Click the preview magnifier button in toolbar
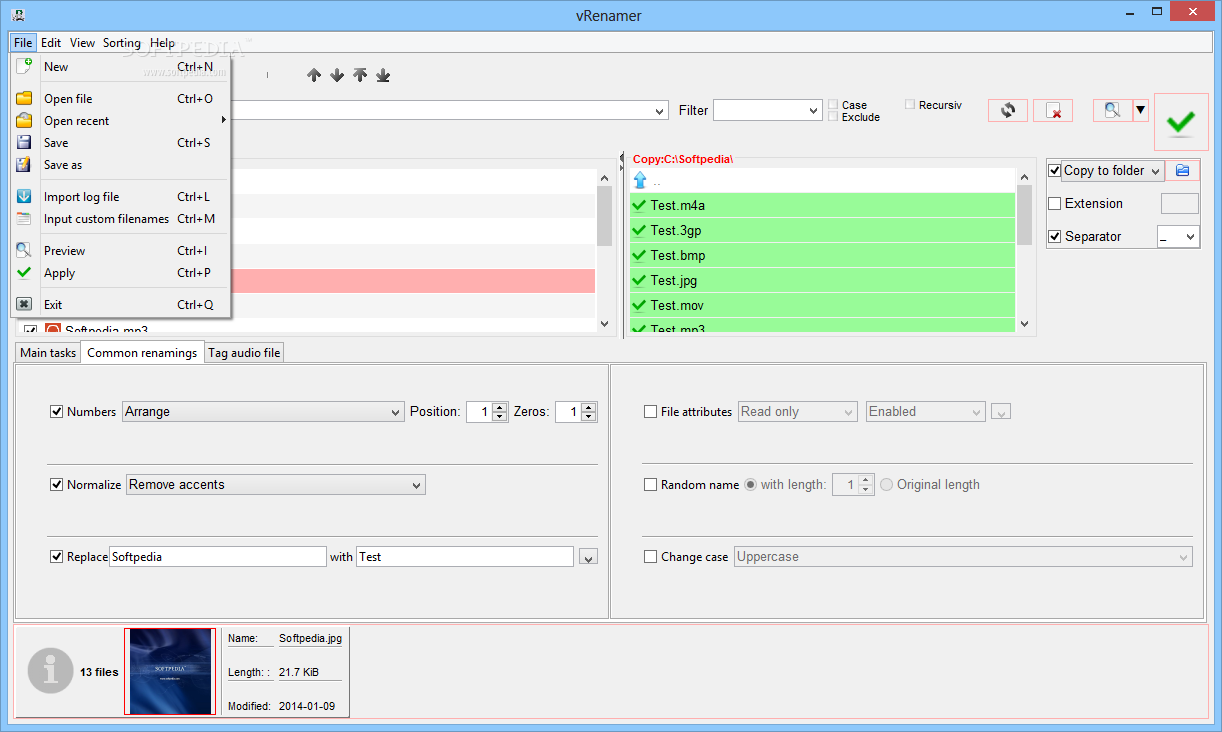This screenshot has width=1222, height=732. pyautogui.click(x=1112, y=110)
